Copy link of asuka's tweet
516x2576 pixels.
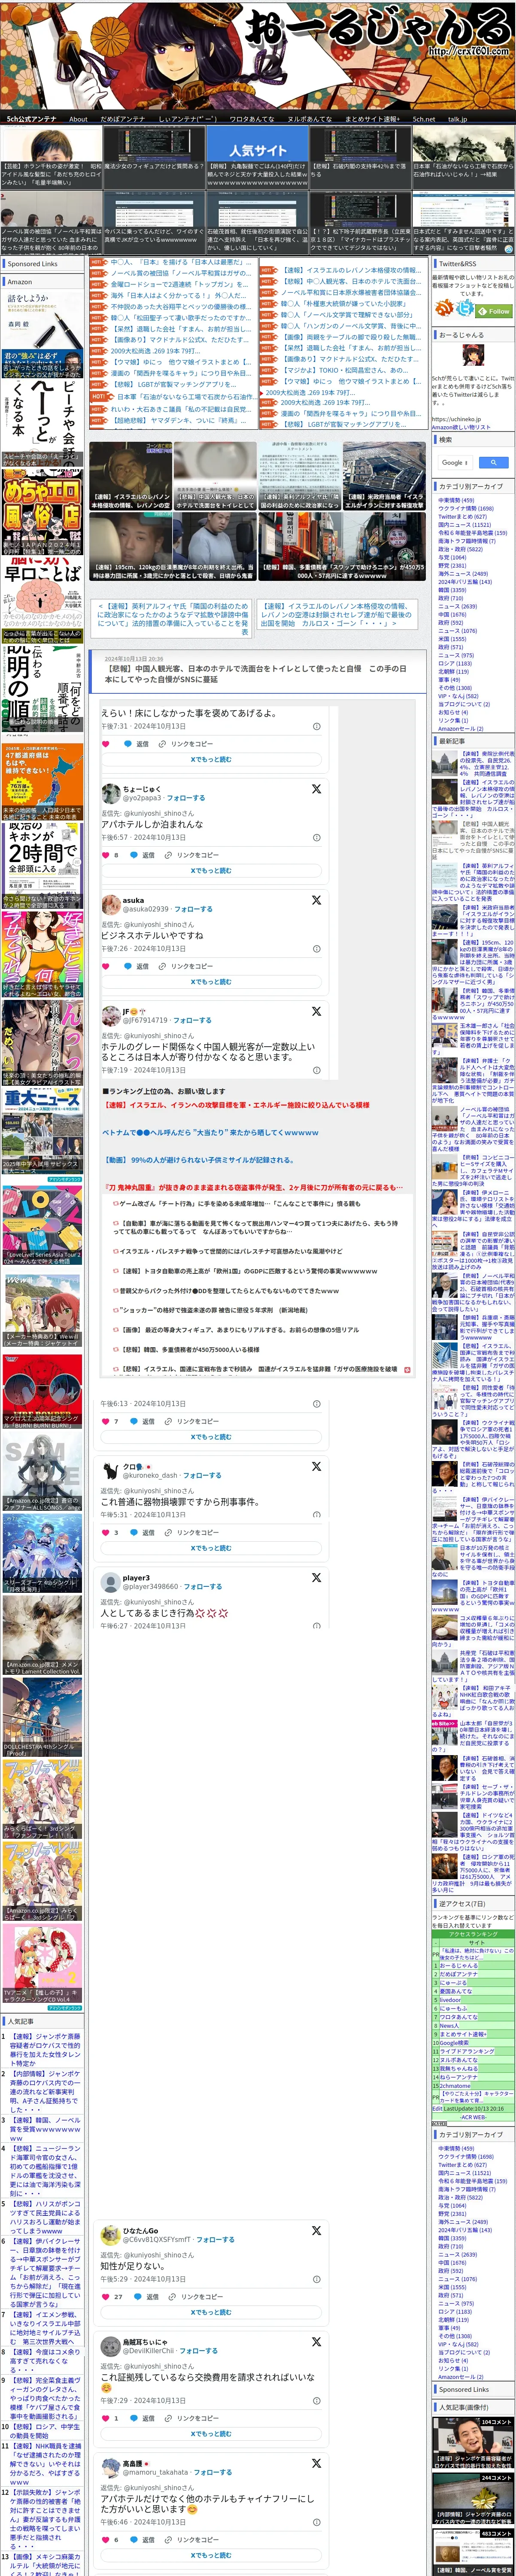[x=187, y=966]
